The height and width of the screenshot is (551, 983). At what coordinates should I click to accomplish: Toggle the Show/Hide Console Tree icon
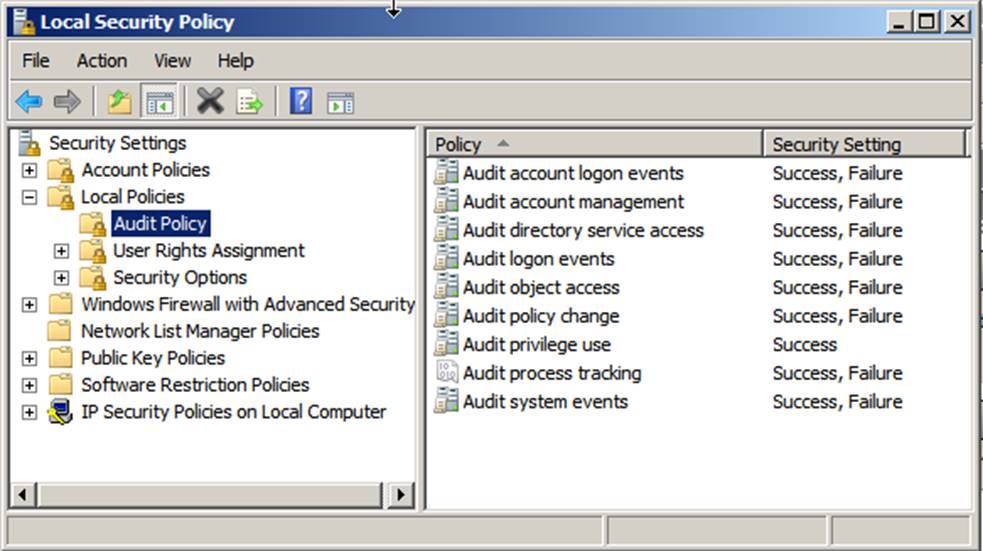(159, 101)
